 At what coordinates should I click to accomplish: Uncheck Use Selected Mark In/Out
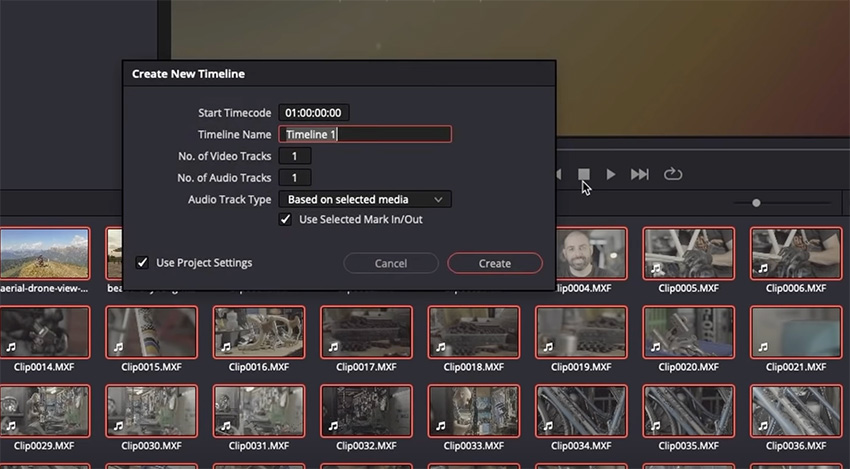point(285,220)
